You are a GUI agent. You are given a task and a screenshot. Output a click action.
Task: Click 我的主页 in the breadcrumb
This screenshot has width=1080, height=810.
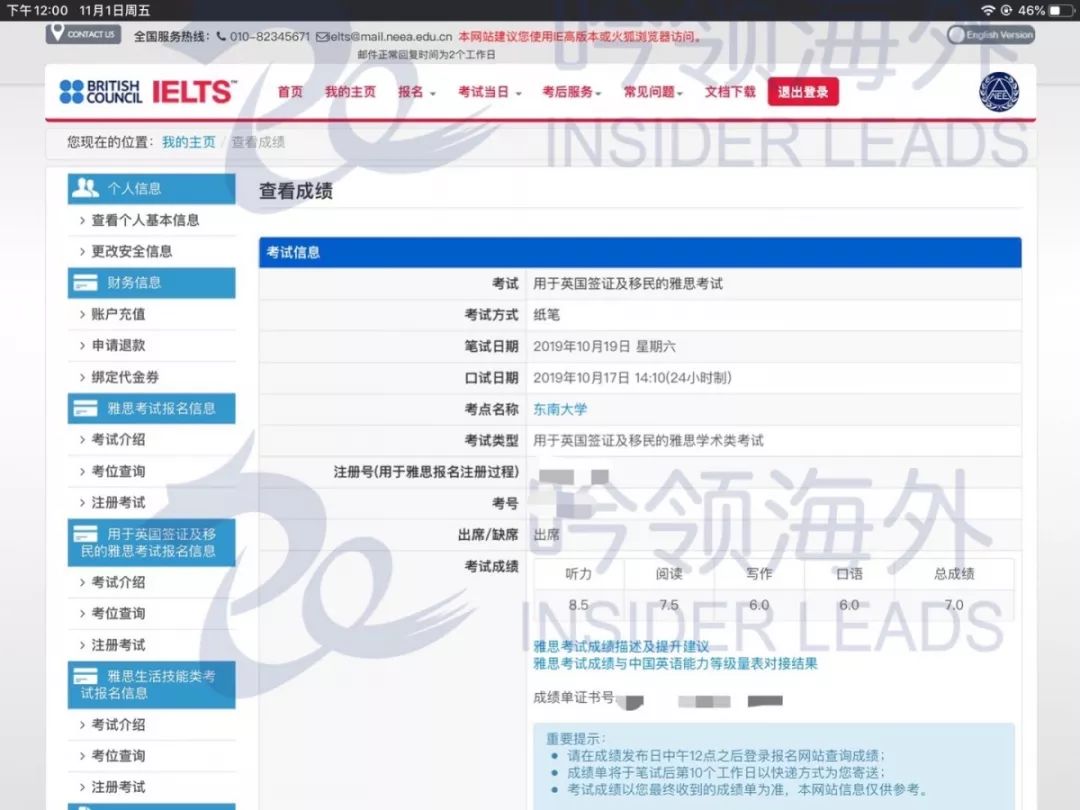(x=188, y=142)
